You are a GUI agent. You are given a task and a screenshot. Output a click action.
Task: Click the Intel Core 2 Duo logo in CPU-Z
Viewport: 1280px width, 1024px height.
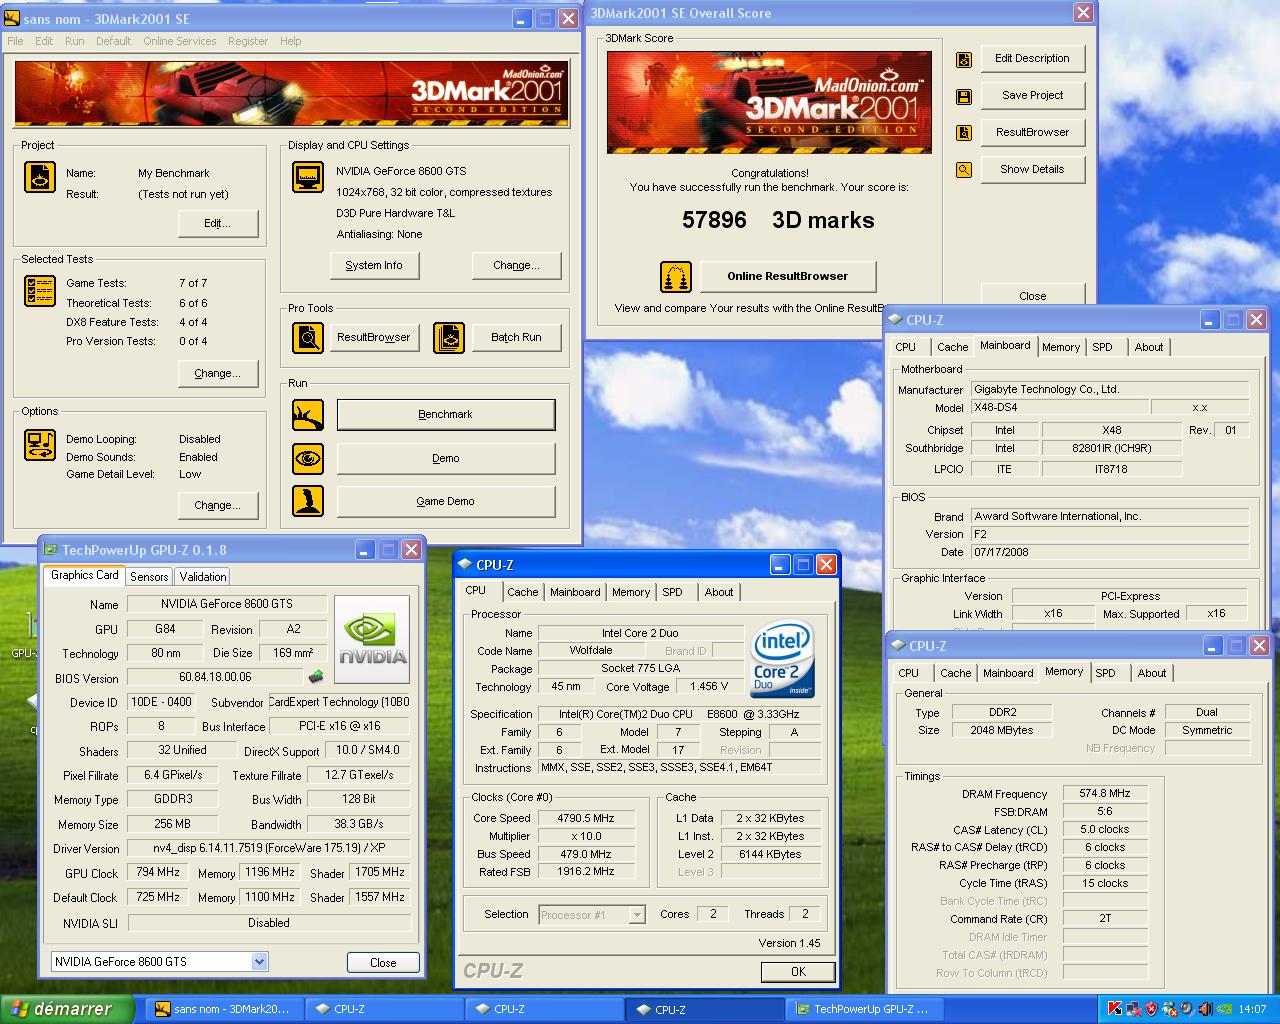[782, 660]
